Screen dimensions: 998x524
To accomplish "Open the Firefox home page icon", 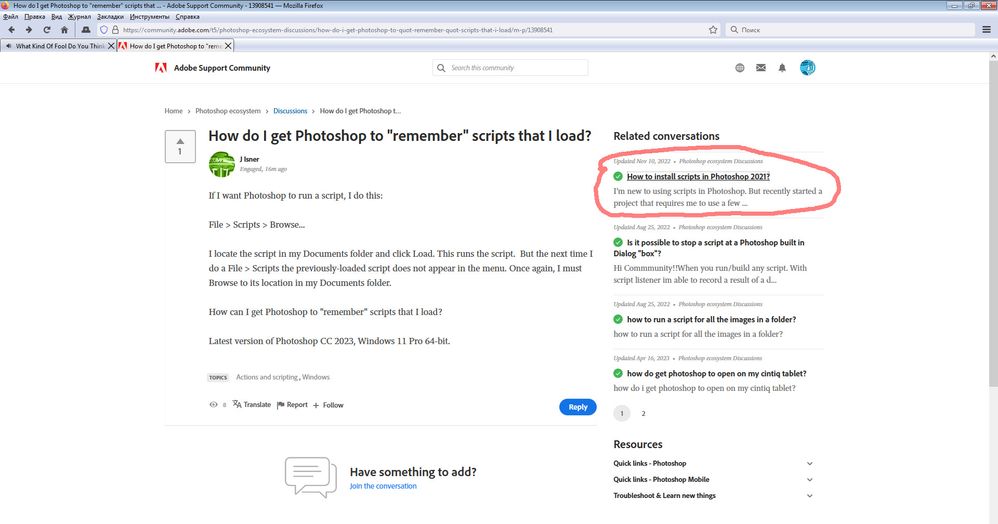I will (64, 30).
